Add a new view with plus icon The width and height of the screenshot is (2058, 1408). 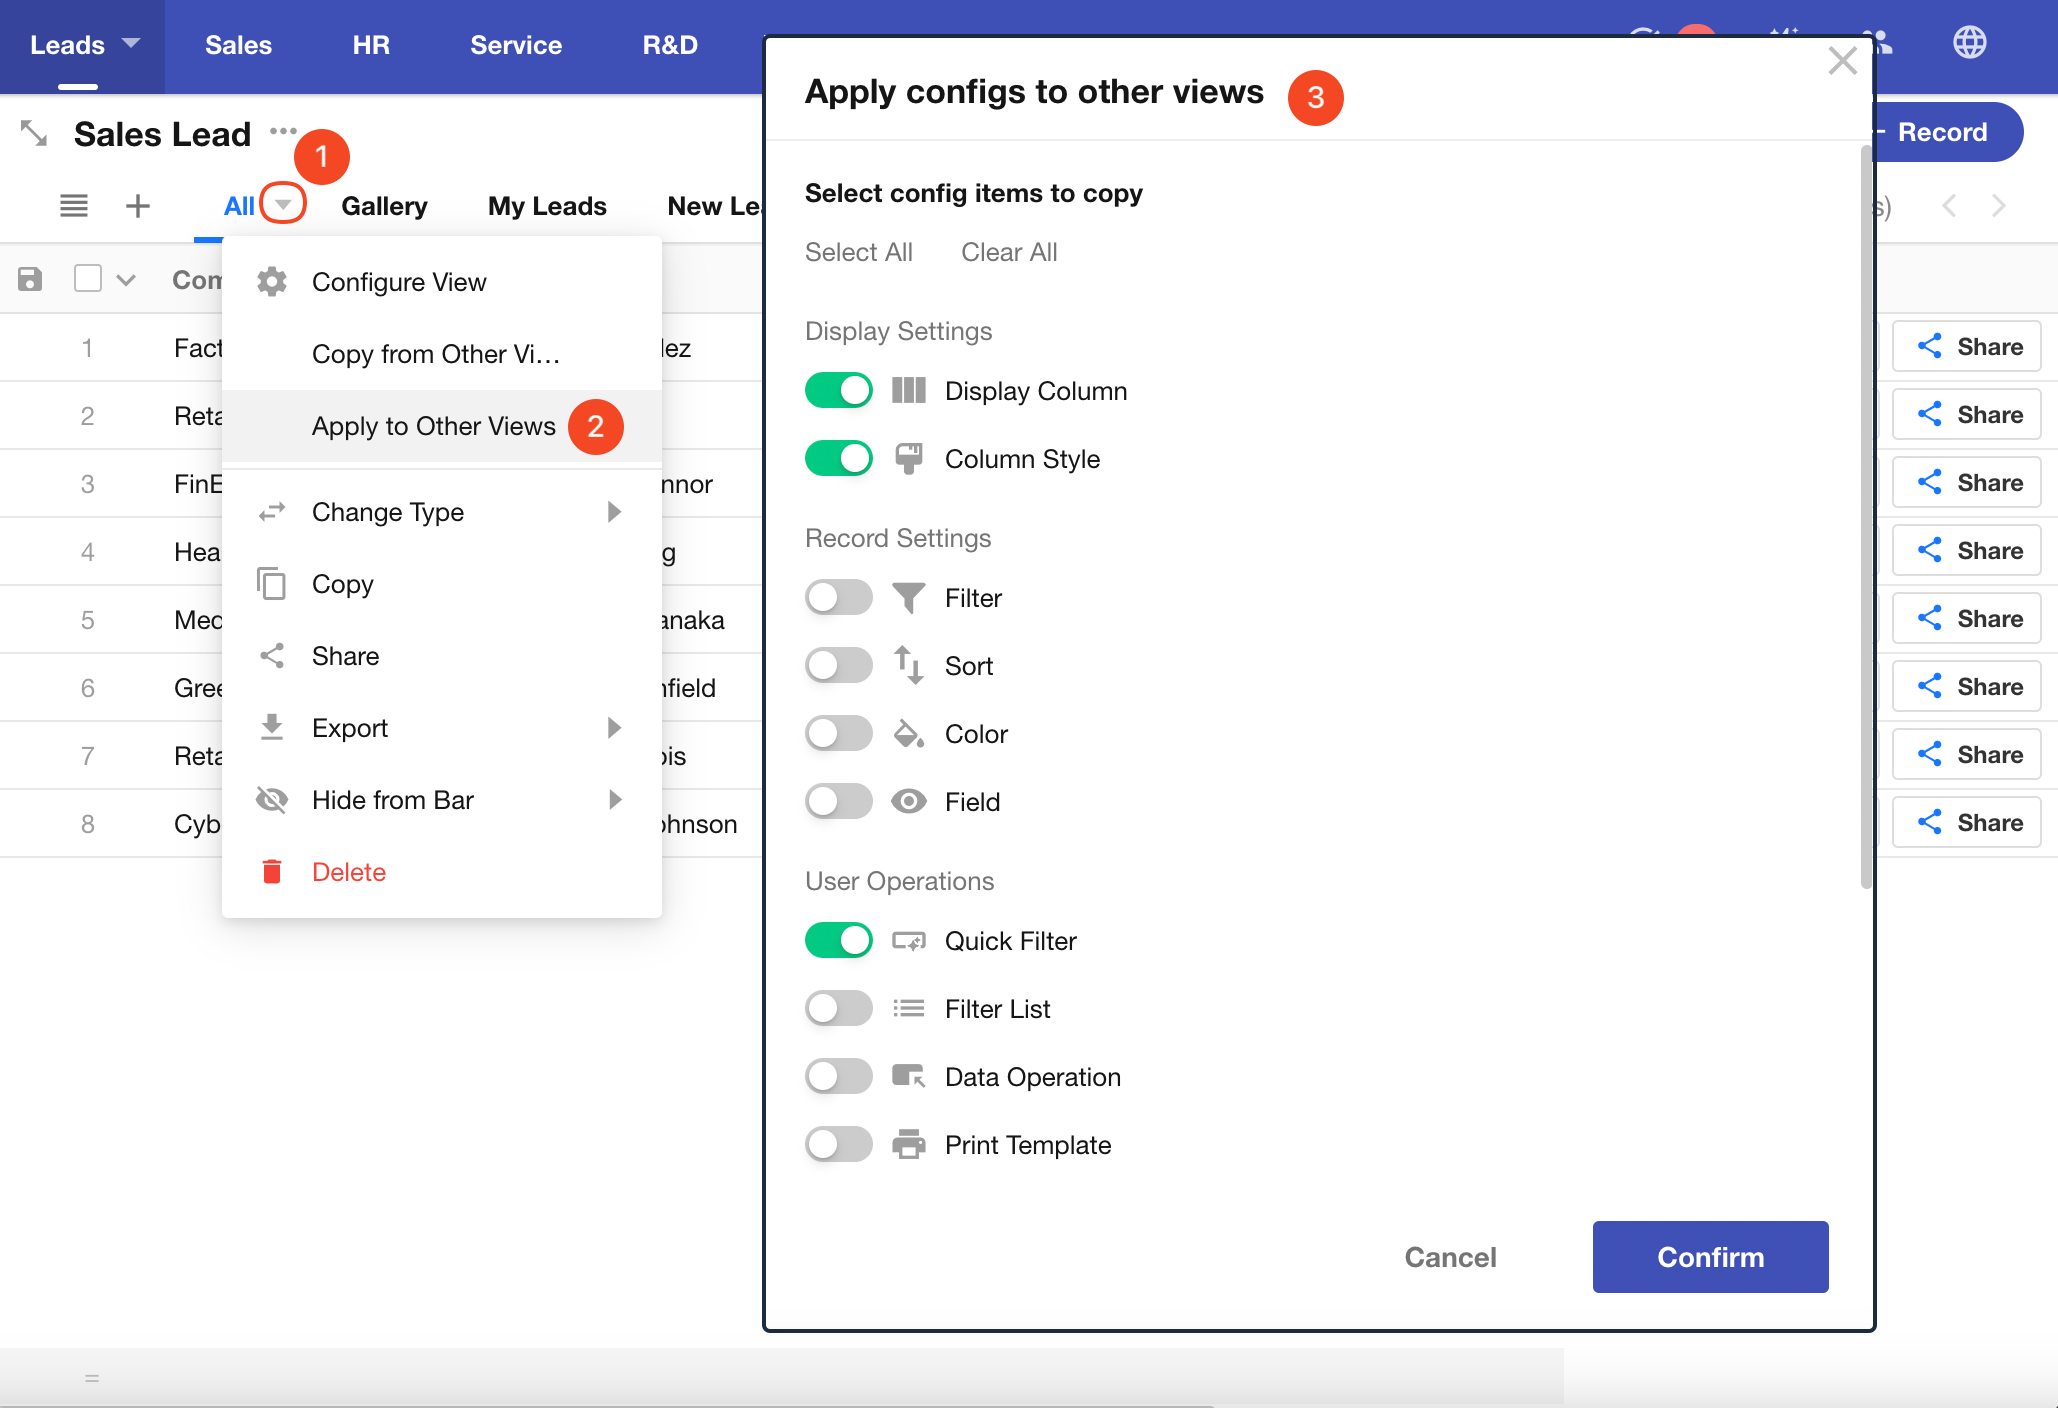coord(138,206)
